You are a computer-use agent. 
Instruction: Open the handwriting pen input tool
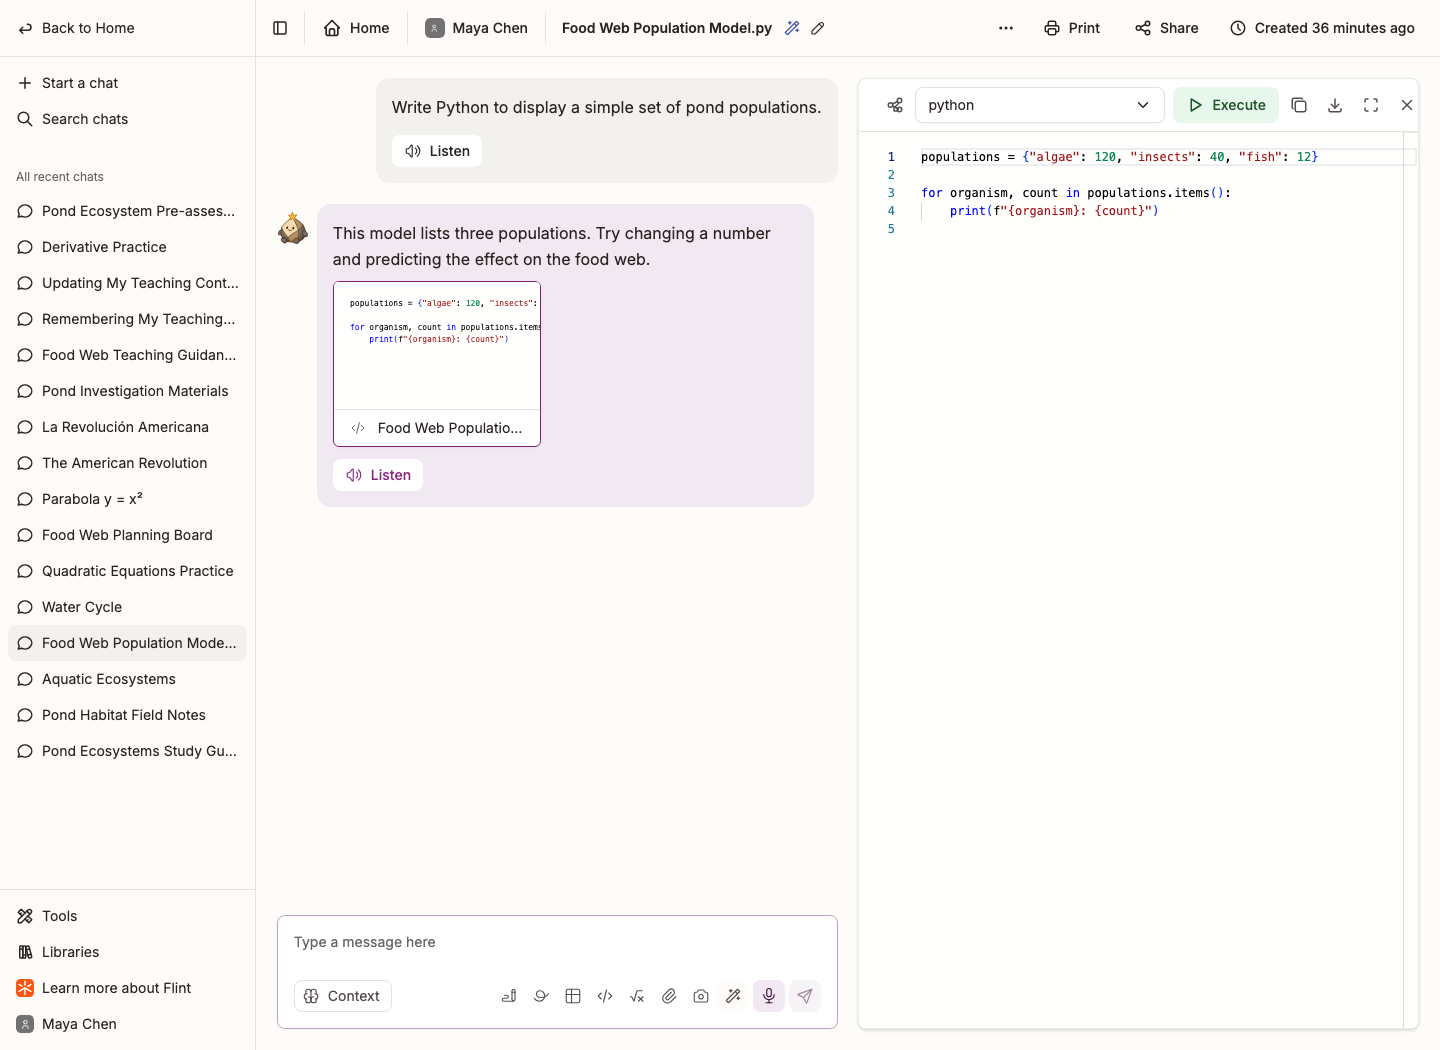coord(509,996)
